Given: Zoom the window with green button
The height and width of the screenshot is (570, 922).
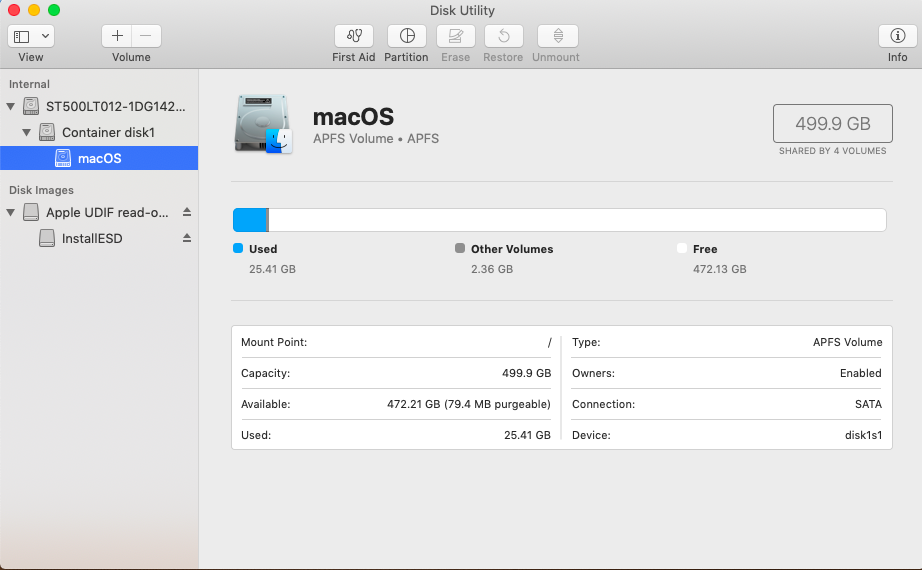Looking at the screenshot, I should (54, 10).
